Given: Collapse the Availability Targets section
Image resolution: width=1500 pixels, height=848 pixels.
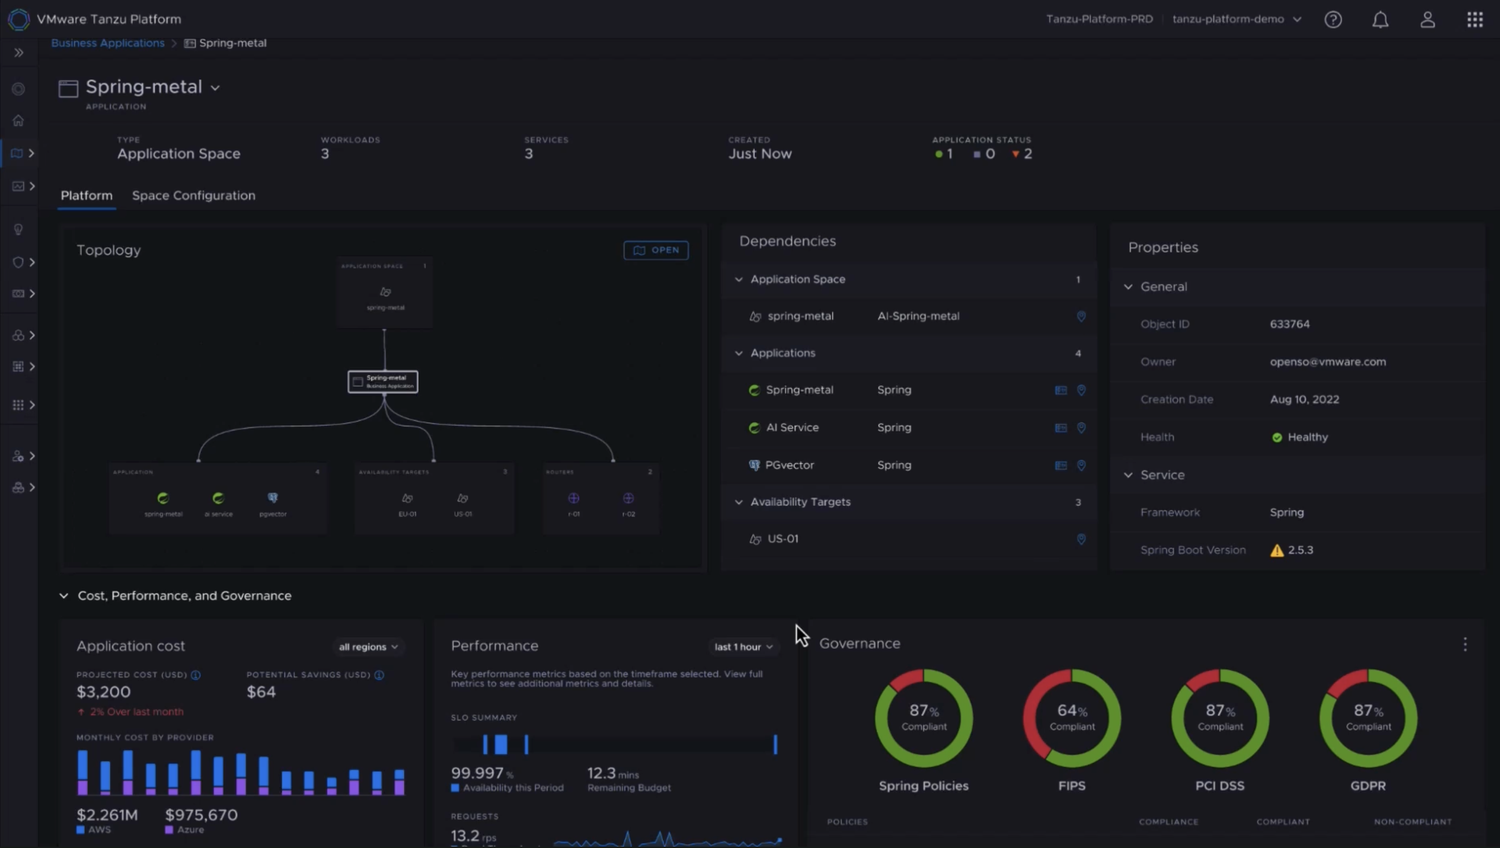Looking at the screenshot, I should click(x=739, y=502).
